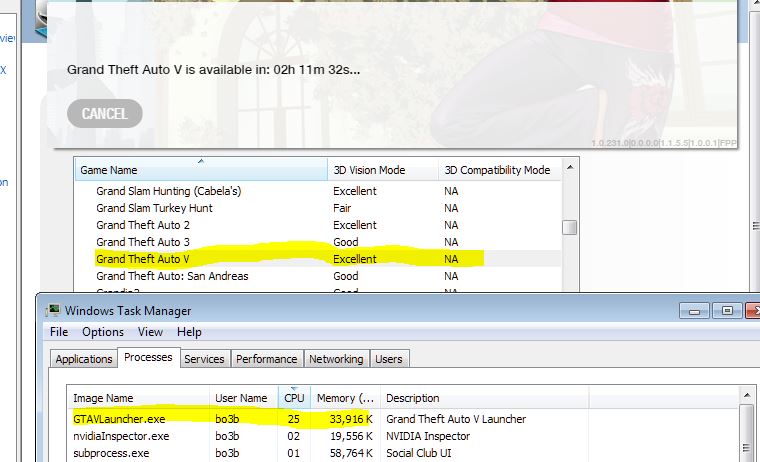Sort processes by Description column

[485, 398]
